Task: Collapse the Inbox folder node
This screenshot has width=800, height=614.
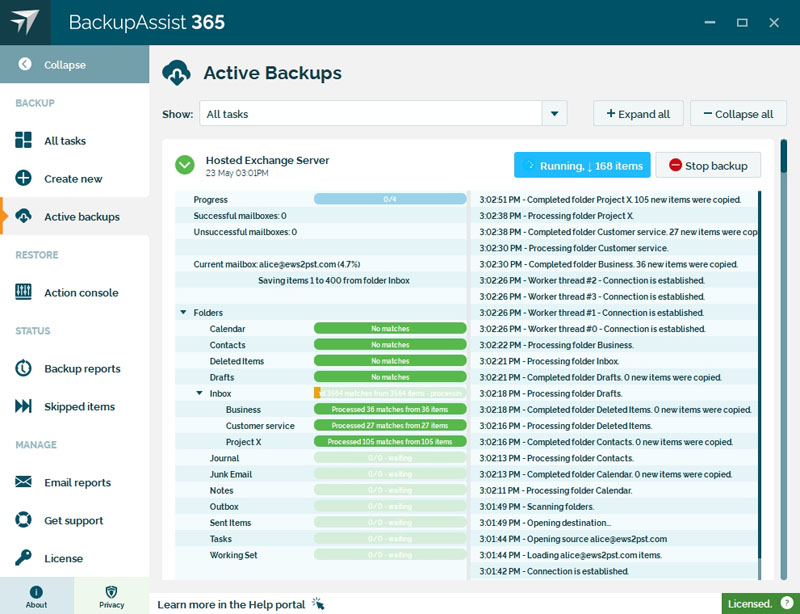Action: click(199, 393)
